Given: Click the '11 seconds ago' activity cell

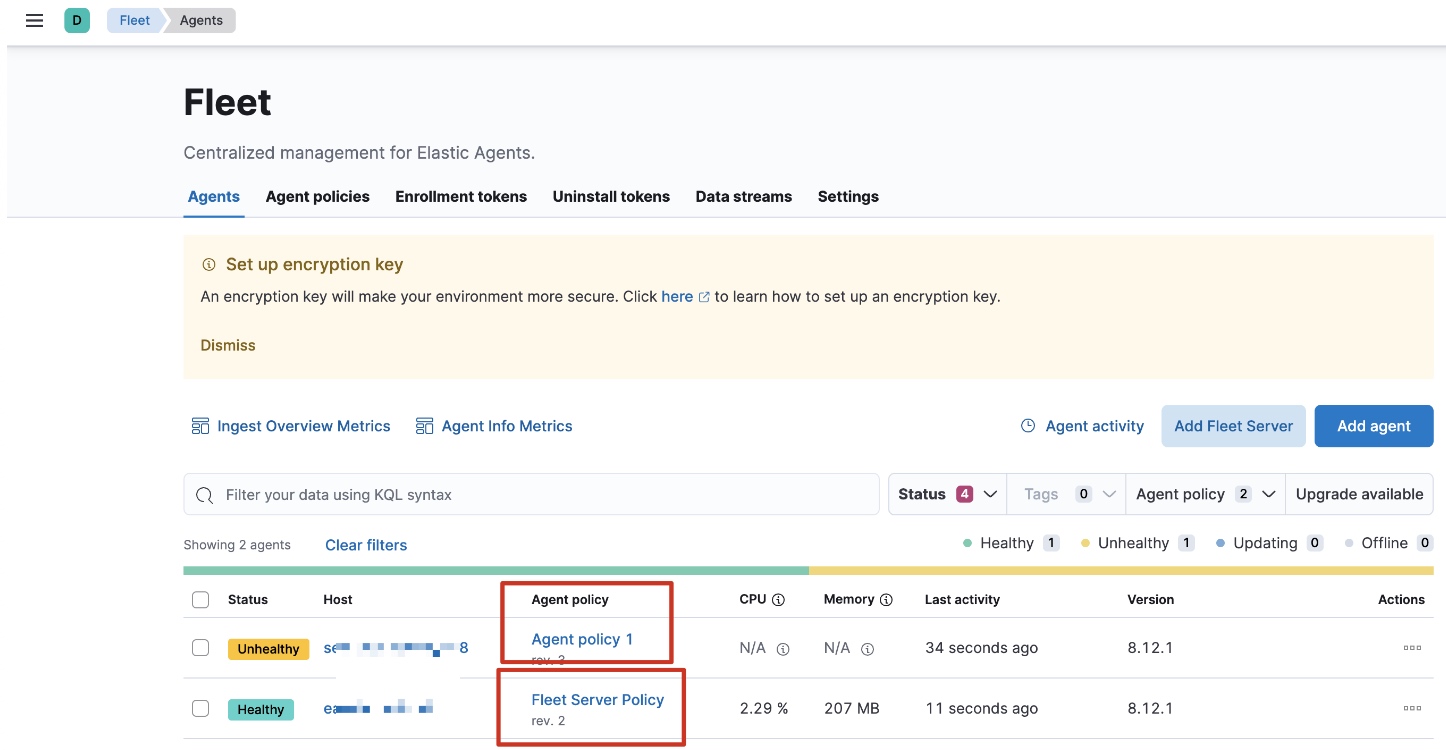Looking at the screenshot, I should click(x=981, y=709).
